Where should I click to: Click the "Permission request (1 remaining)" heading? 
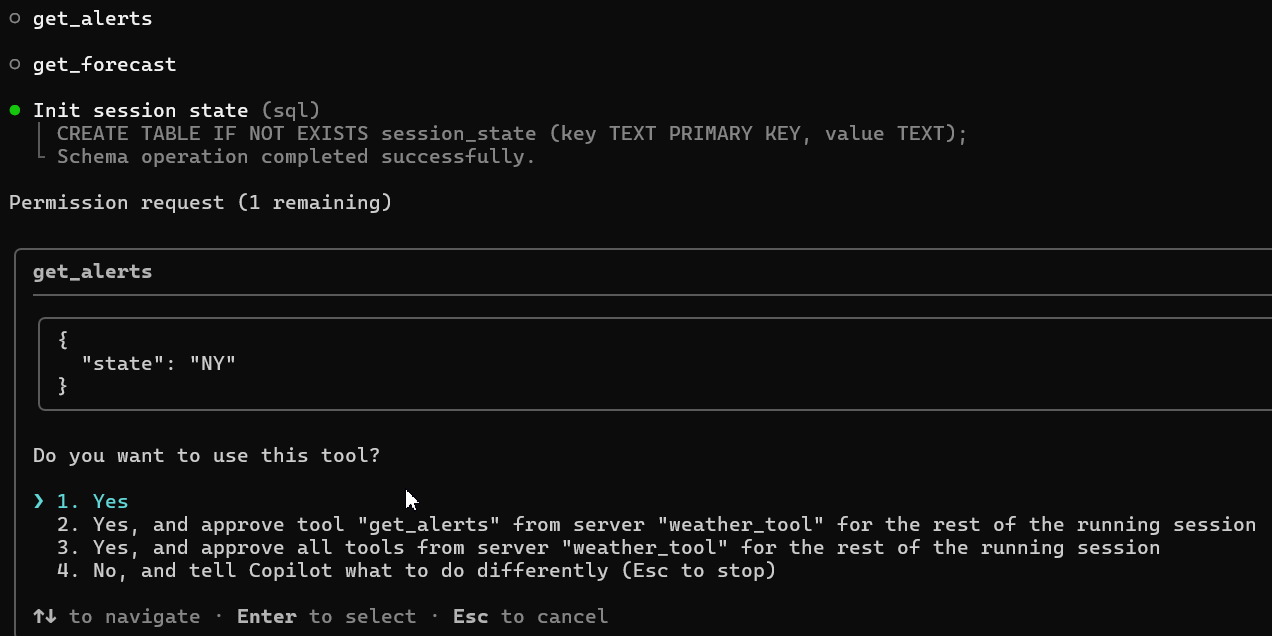(x=200, y=202)
